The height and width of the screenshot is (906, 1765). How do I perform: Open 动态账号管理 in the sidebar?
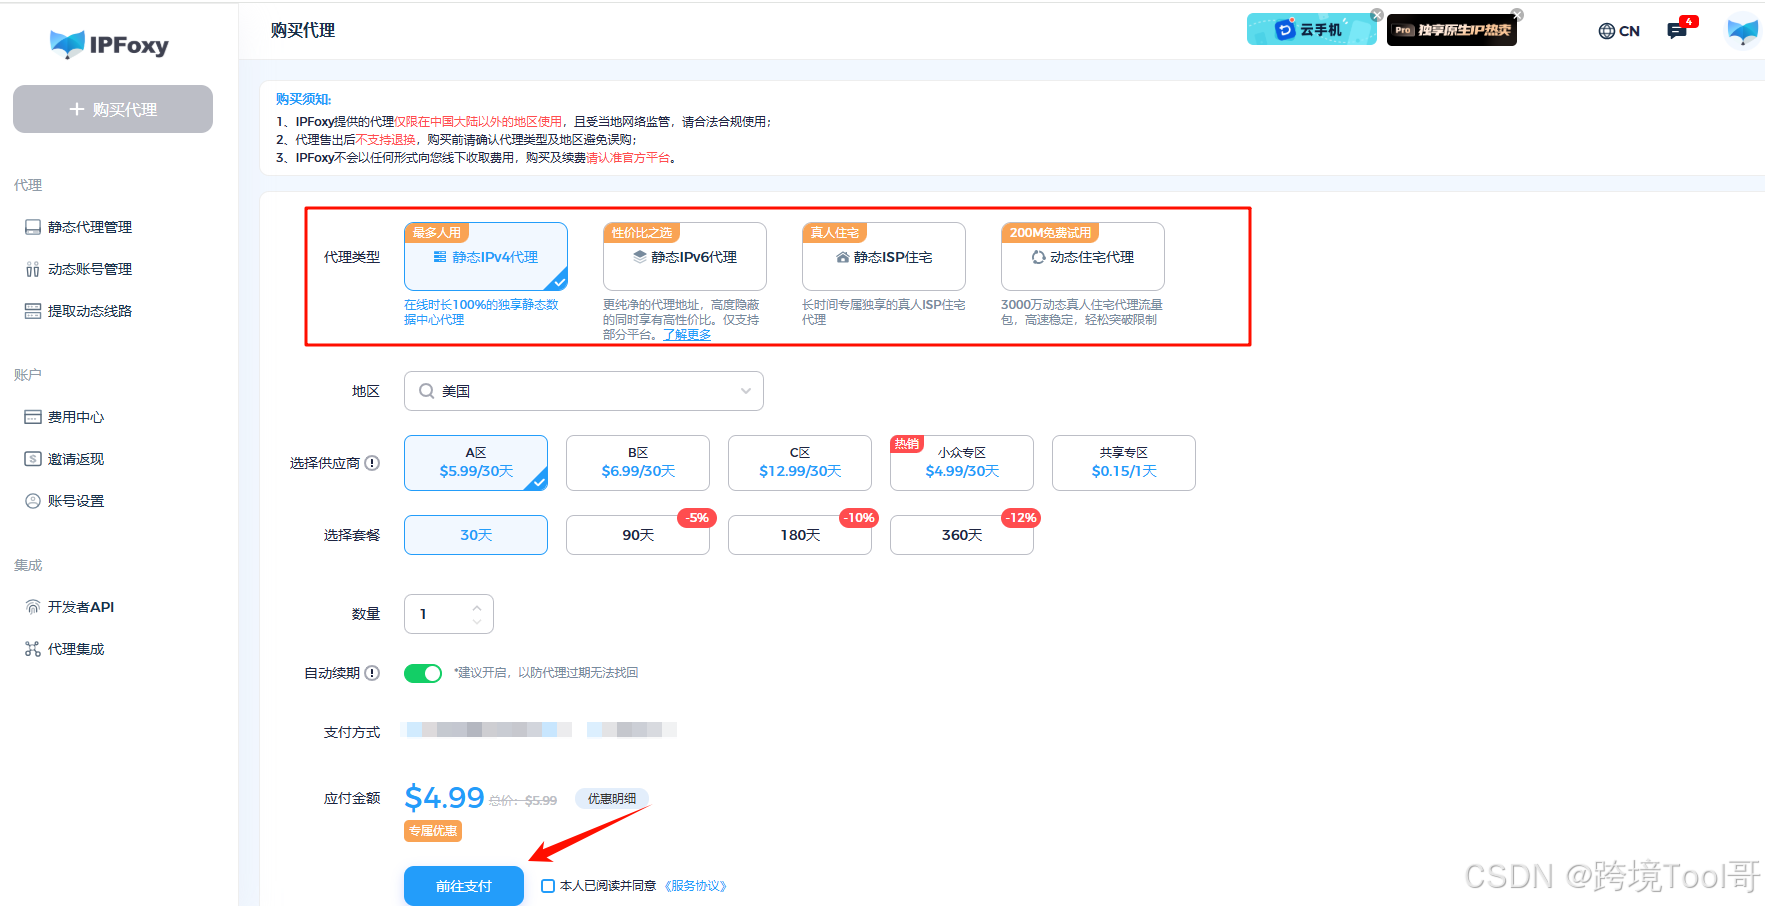[90, 269]
